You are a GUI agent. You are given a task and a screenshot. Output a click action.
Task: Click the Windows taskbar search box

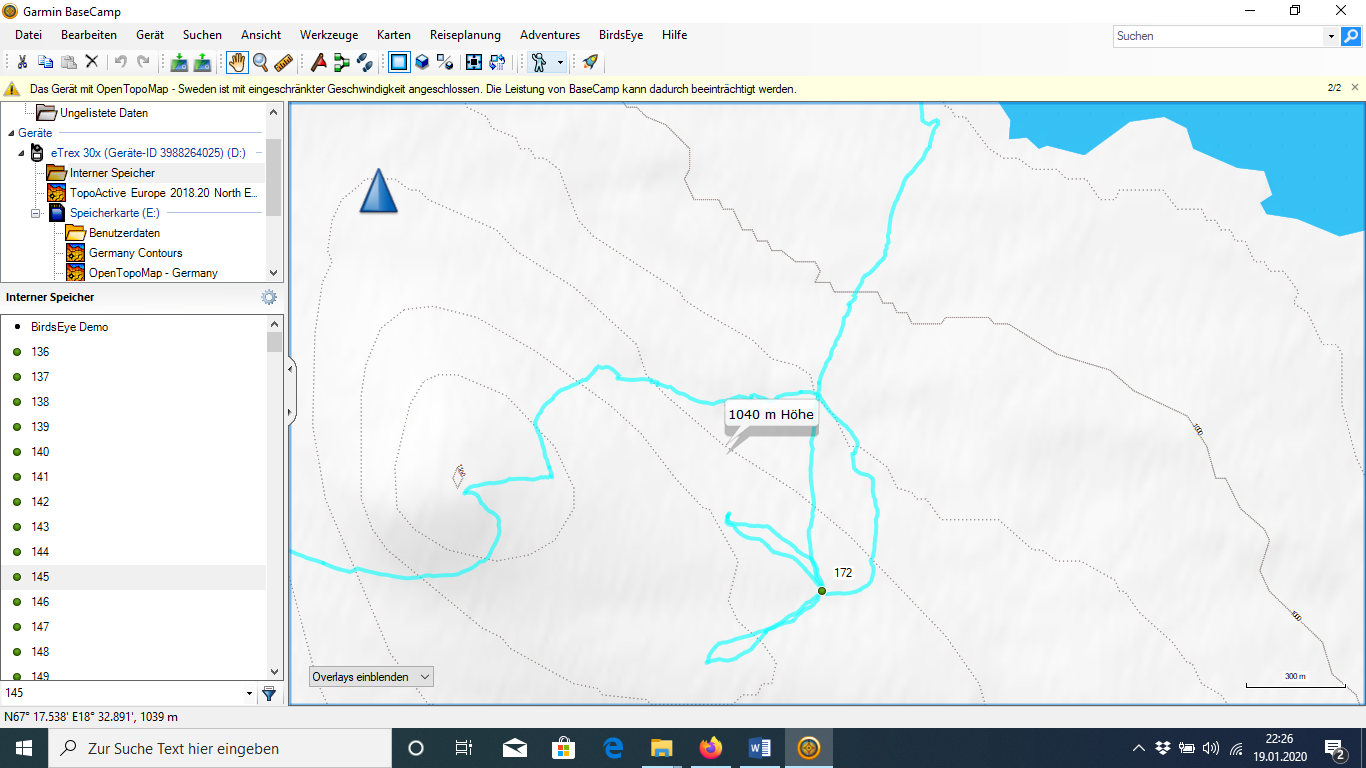click(x=220, y=748)
